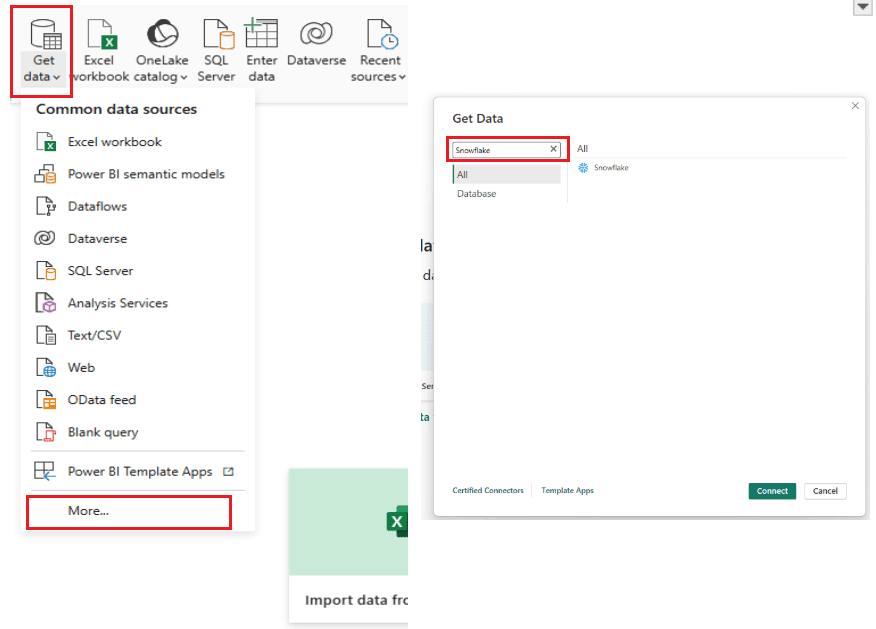
Task: Click the Dataverse ribbon icon
Action: pyautogui.click(x=316, y=34)
